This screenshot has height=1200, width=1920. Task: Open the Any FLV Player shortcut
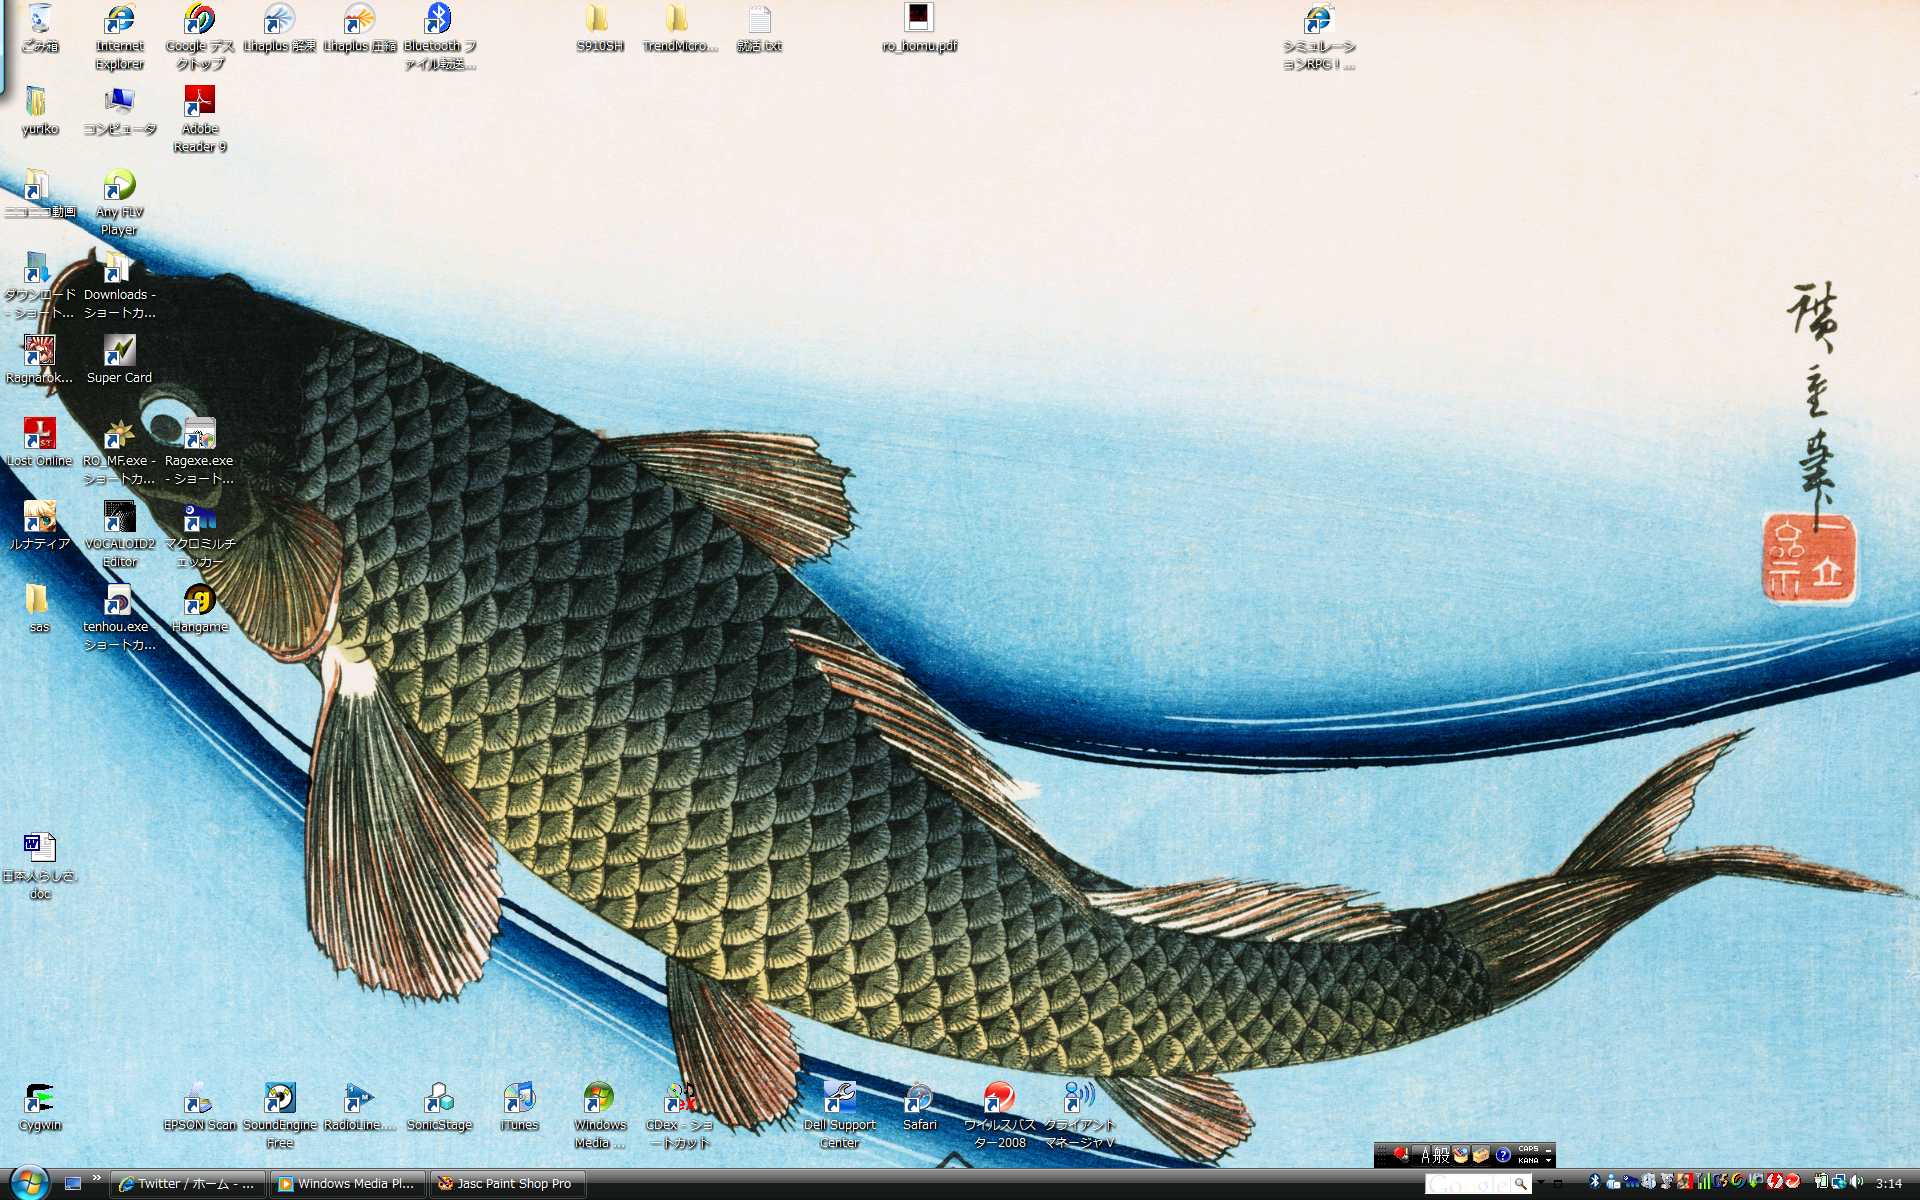(x=119, y=186)
